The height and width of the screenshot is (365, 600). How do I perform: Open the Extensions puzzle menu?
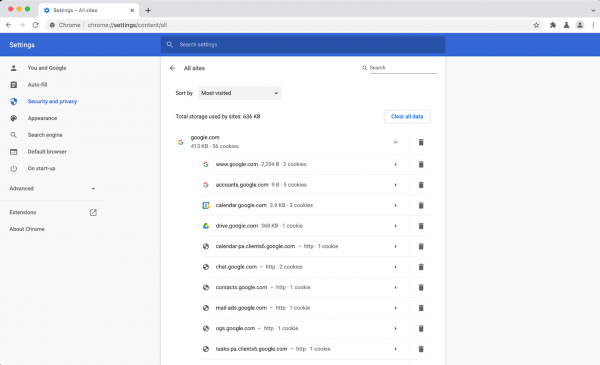[x=553, y=25]
